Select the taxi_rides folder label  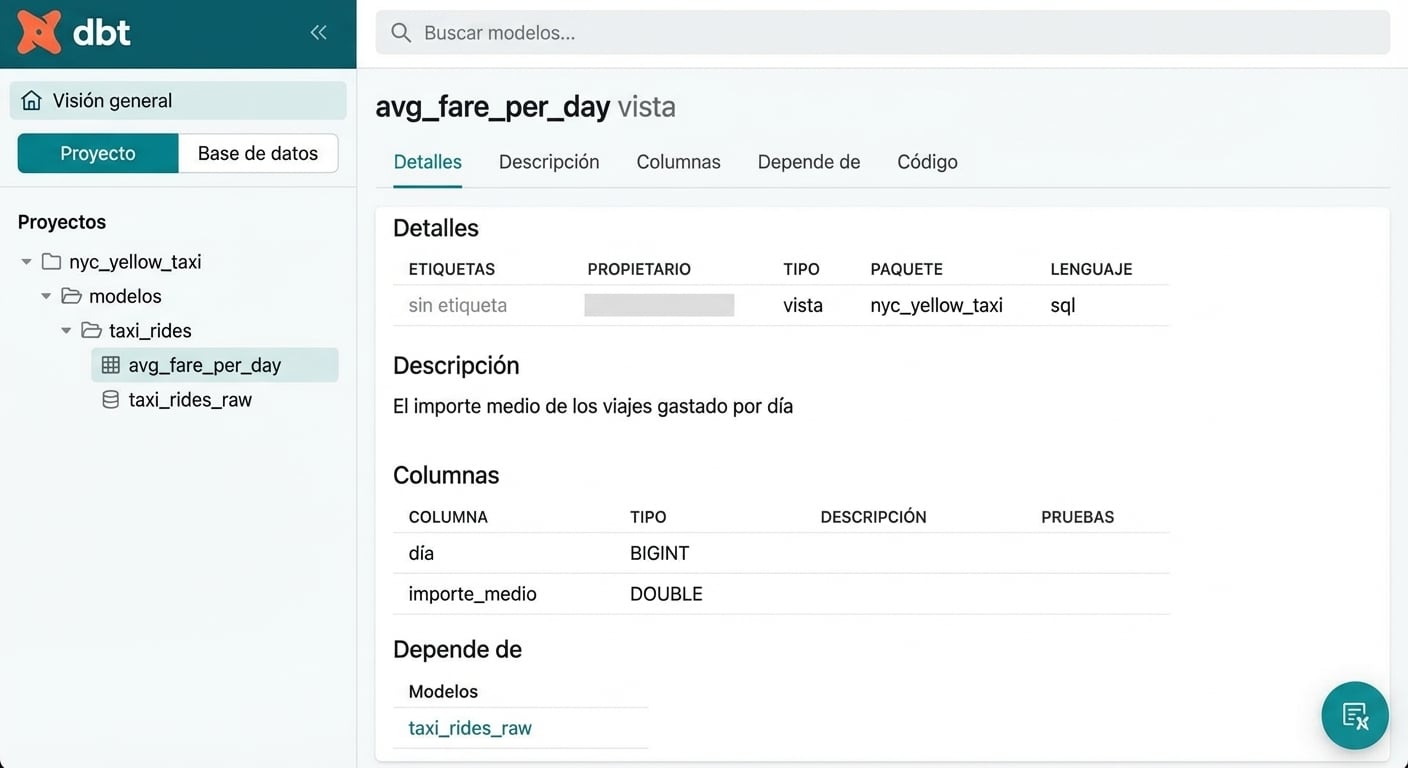(x=150, y=330)
